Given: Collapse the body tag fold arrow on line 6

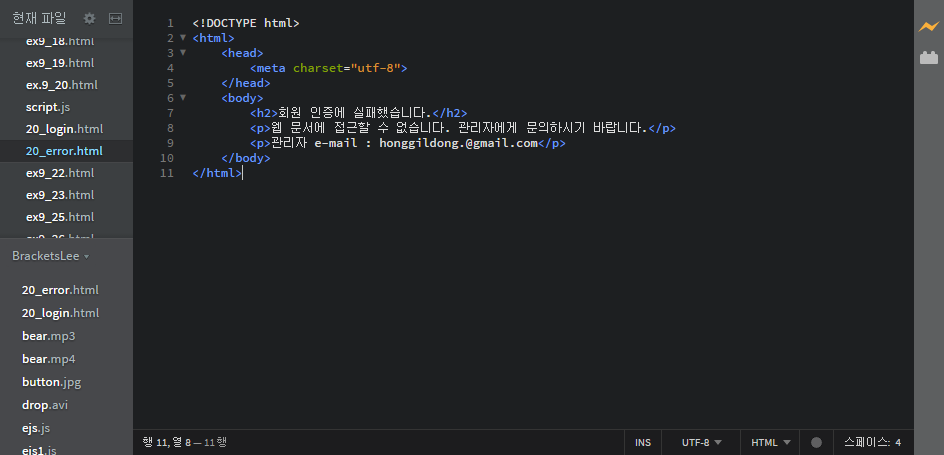Looking at the screenshot, I should click(183, 97).
